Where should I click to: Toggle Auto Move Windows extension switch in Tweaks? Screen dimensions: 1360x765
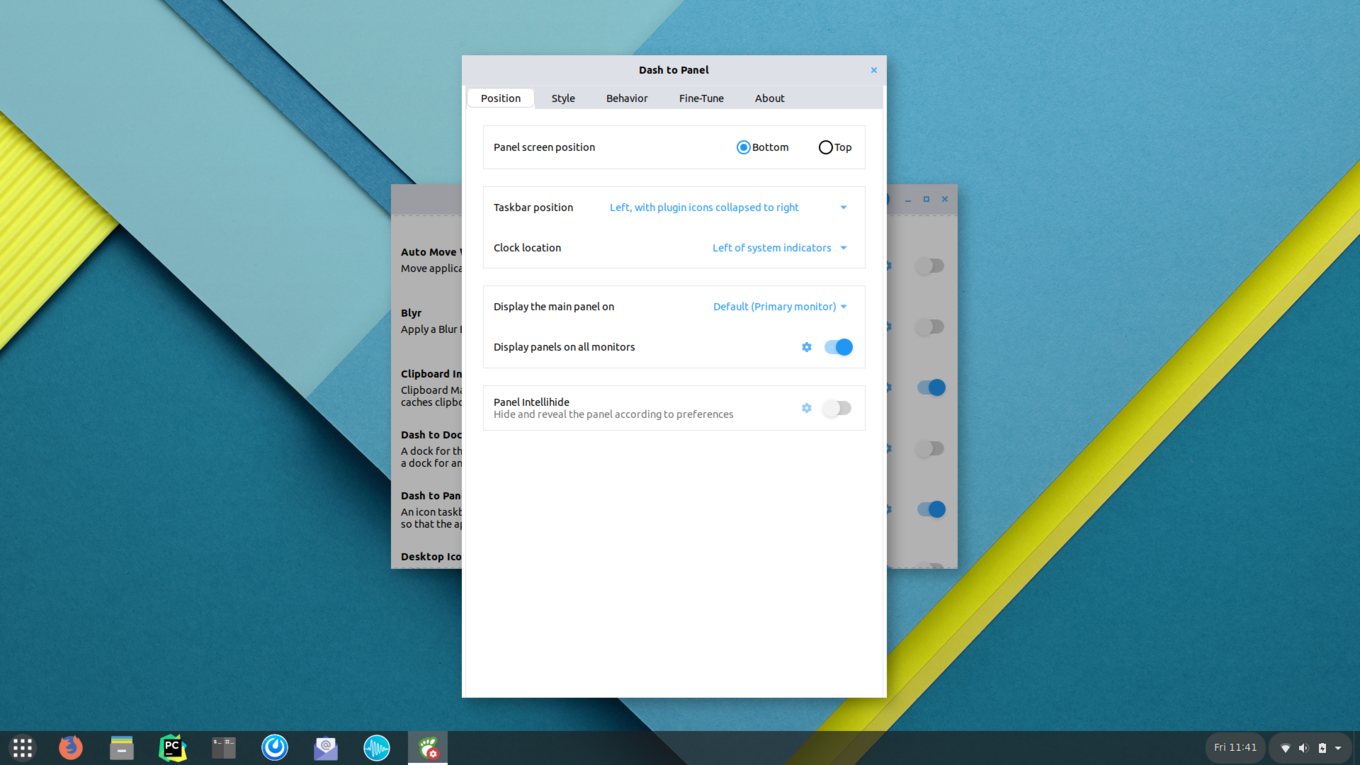[930, 266]
